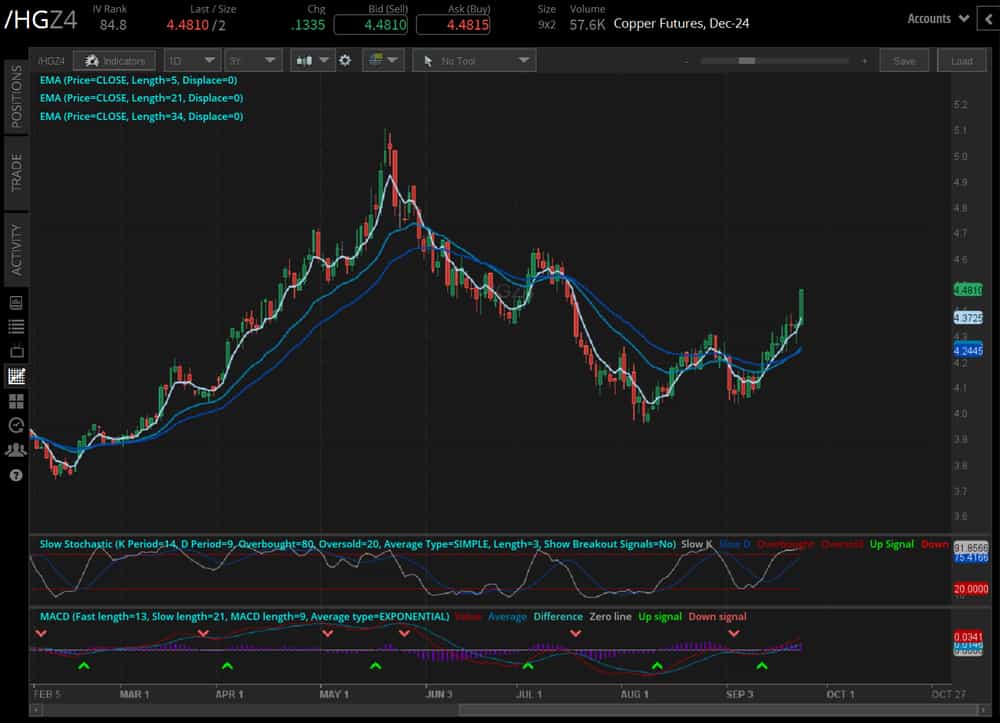
Task: Expand the candlestick chart type dropdown
Action: click(x=312, y=61)
